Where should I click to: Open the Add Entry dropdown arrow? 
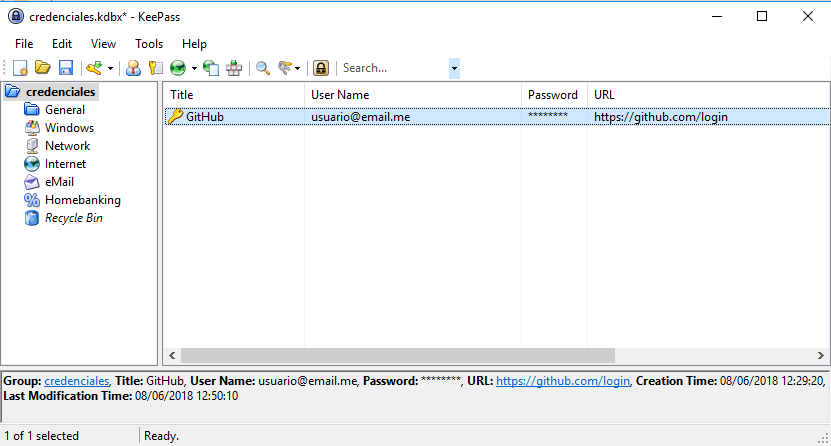(x=110, y=68)
